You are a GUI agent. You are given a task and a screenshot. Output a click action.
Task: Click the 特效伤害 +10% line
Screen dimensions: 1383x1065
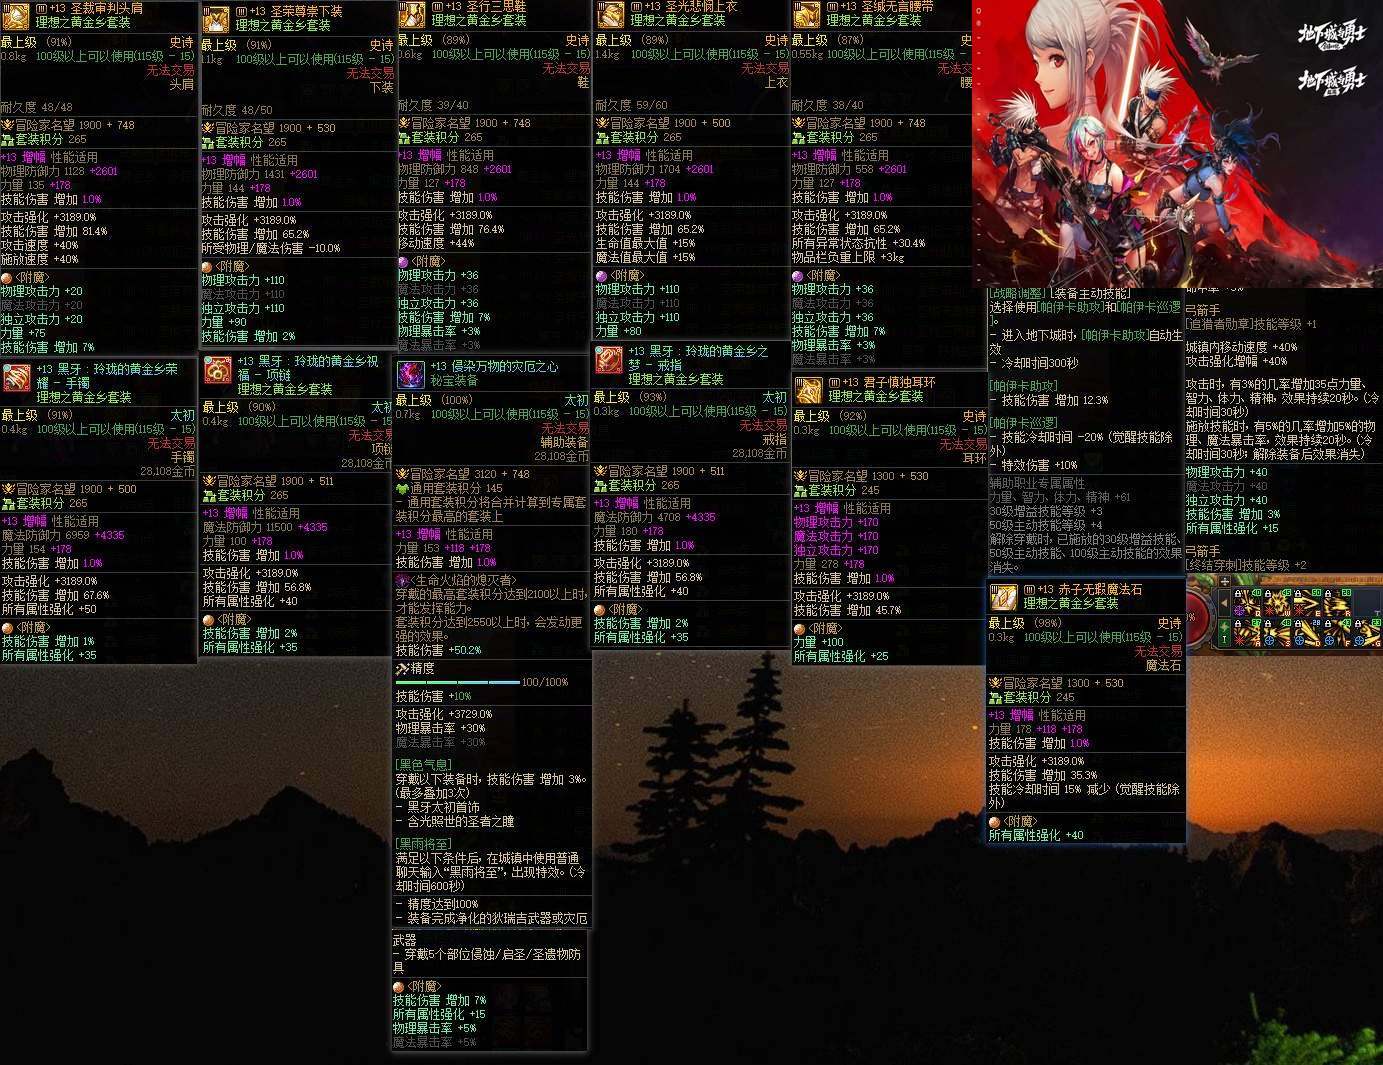(1034, 465)
